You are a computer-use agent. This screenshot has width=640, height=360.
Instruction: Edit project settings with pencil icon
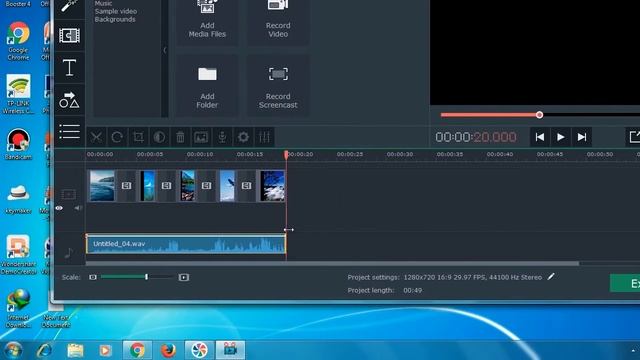click(x=551, y=277)
